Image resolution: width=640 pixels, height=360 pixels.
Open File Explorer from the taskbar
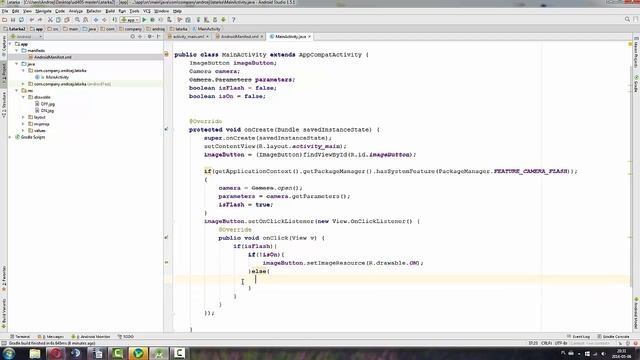click(35, 353)
